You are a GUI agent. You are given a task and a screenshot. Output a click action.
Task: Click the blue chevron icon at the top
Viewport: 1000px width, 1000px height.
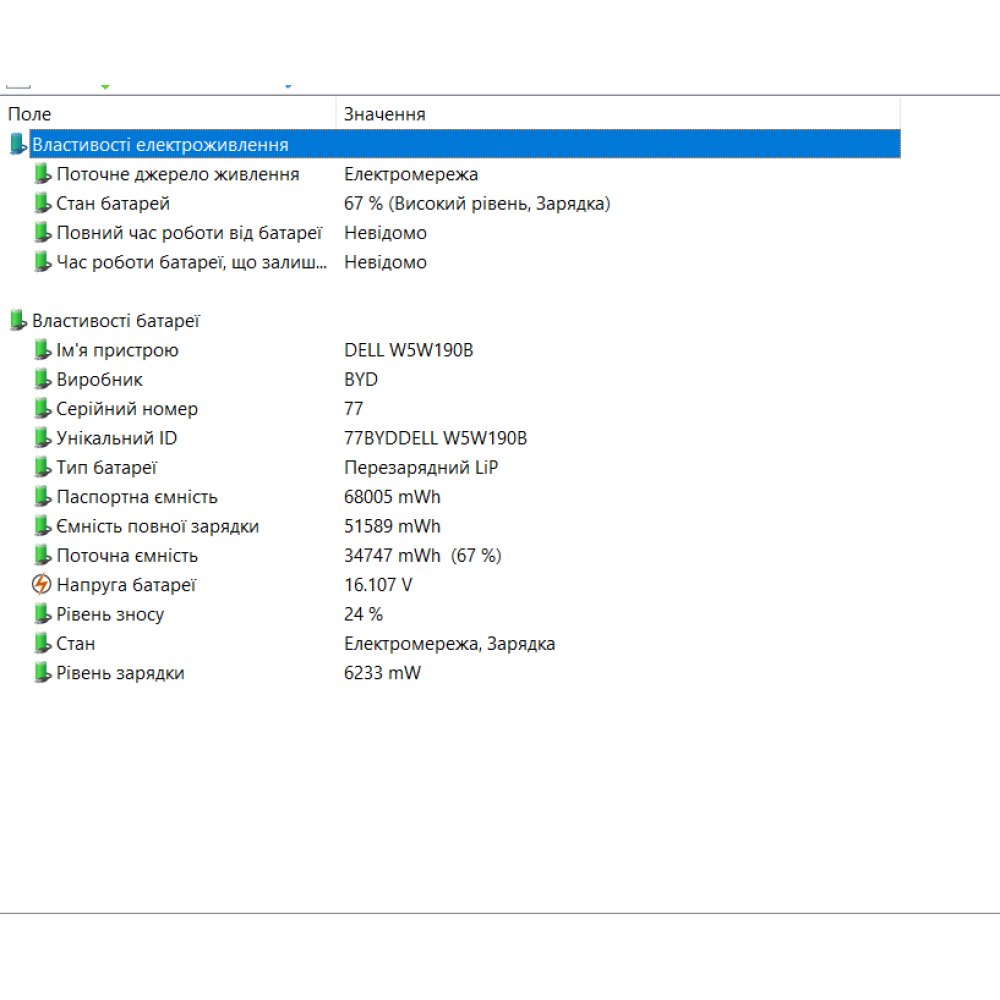coord(289,86)
